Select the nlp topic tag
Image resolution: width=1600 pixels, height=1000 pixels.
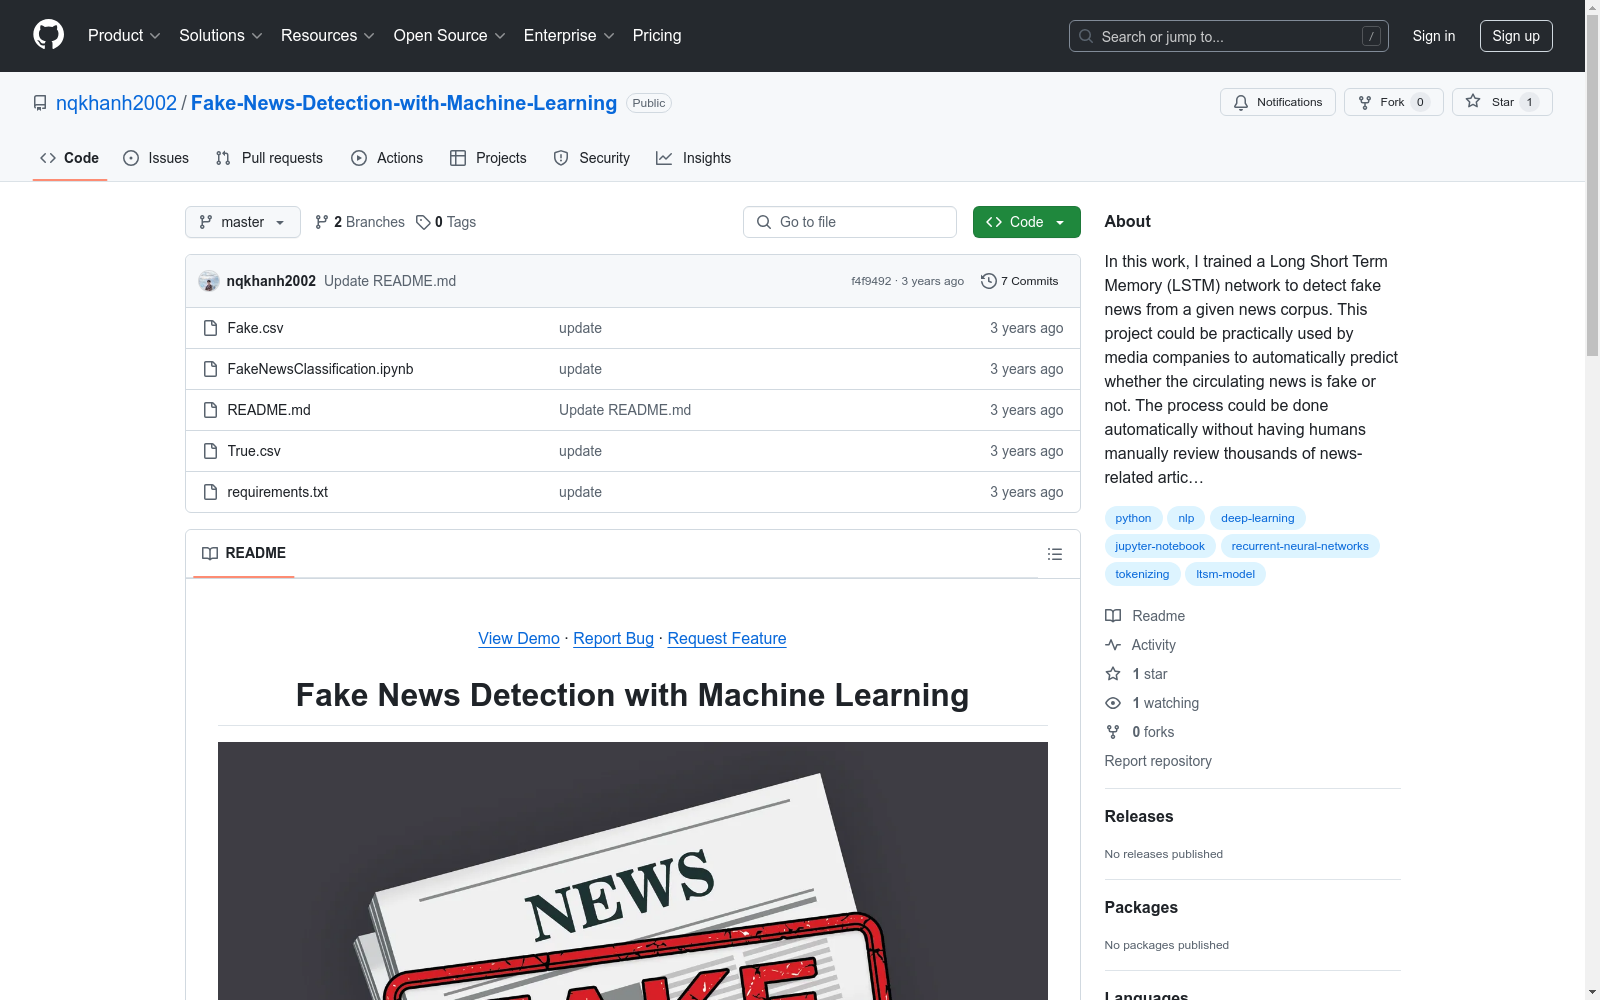(x=1186, y=518)
